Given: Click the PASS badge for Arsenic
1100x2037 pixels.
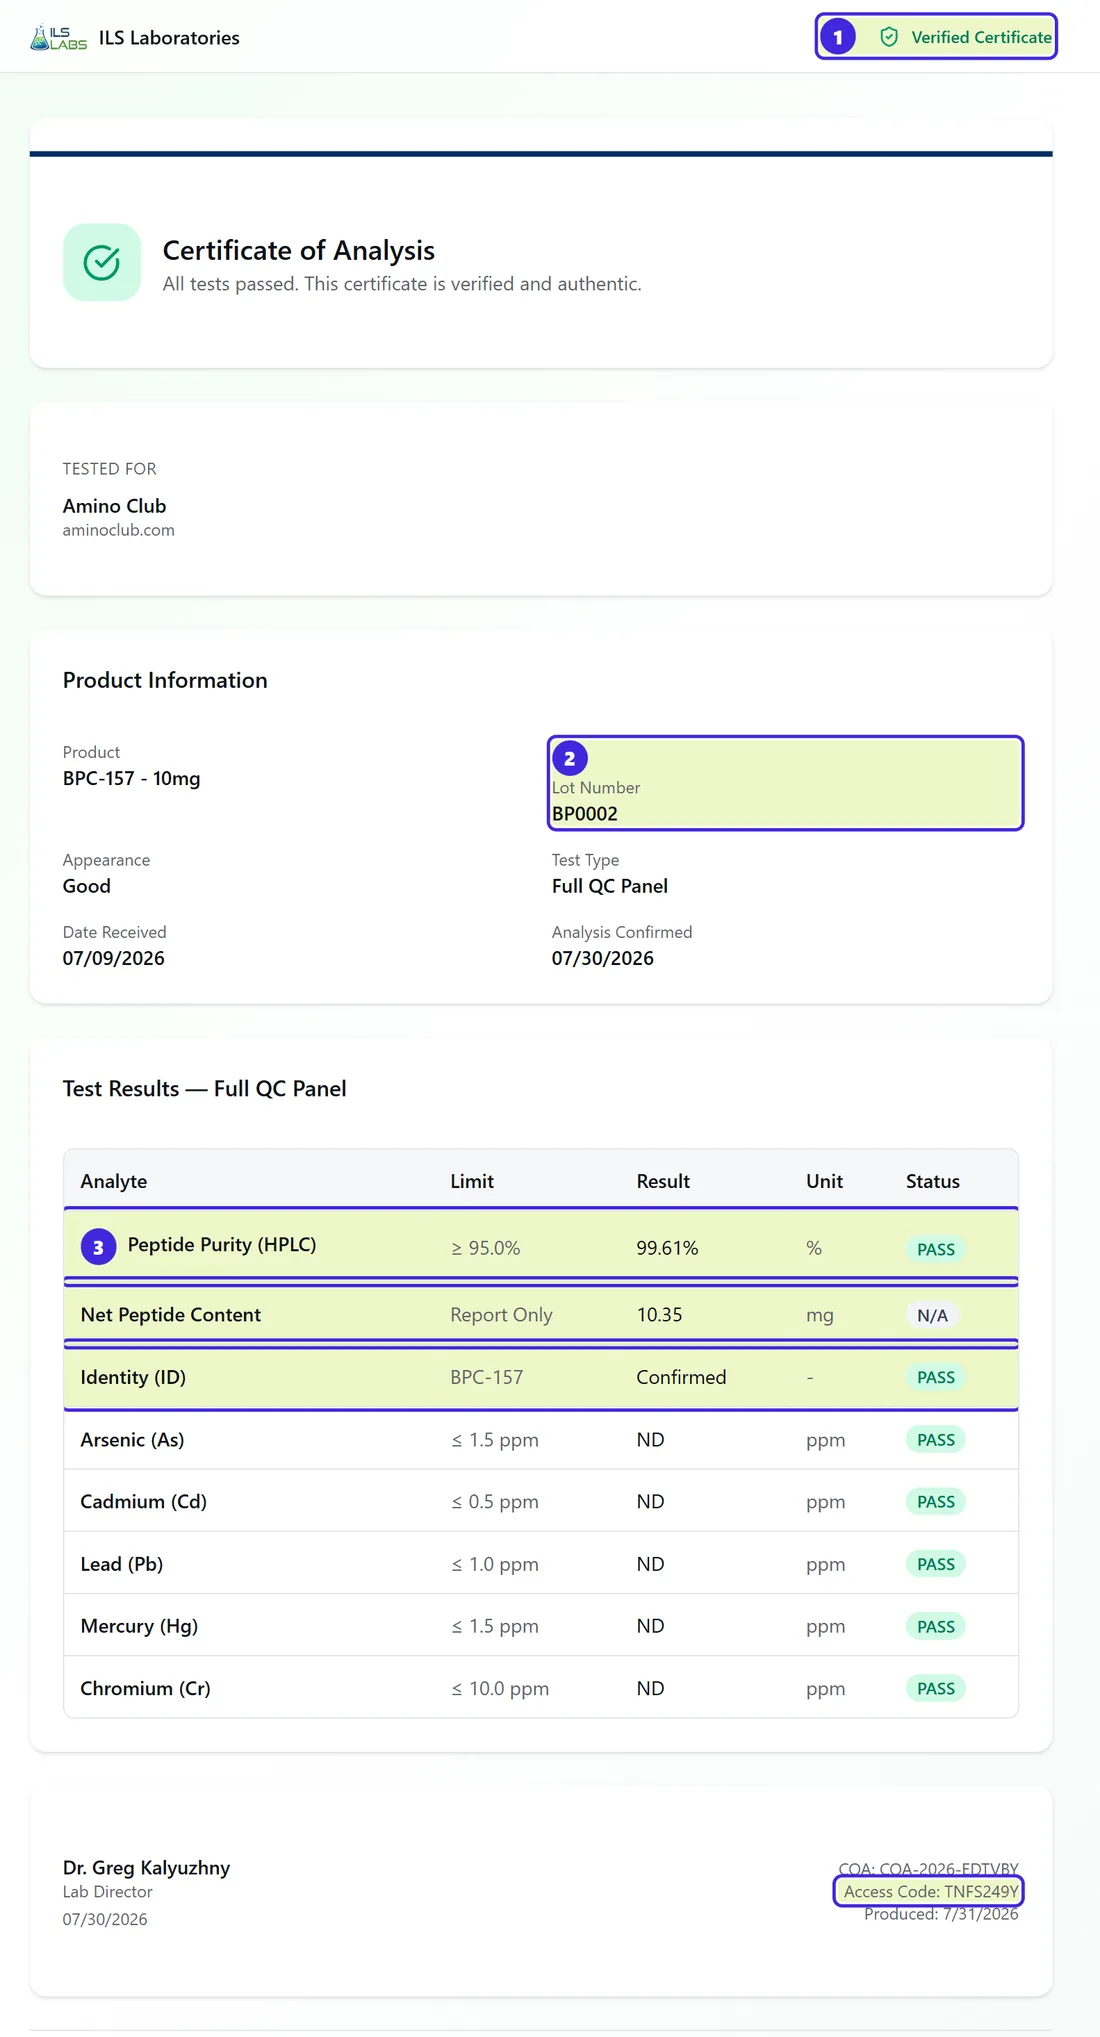Looking at the screenshot, I should pos(936,1440).
